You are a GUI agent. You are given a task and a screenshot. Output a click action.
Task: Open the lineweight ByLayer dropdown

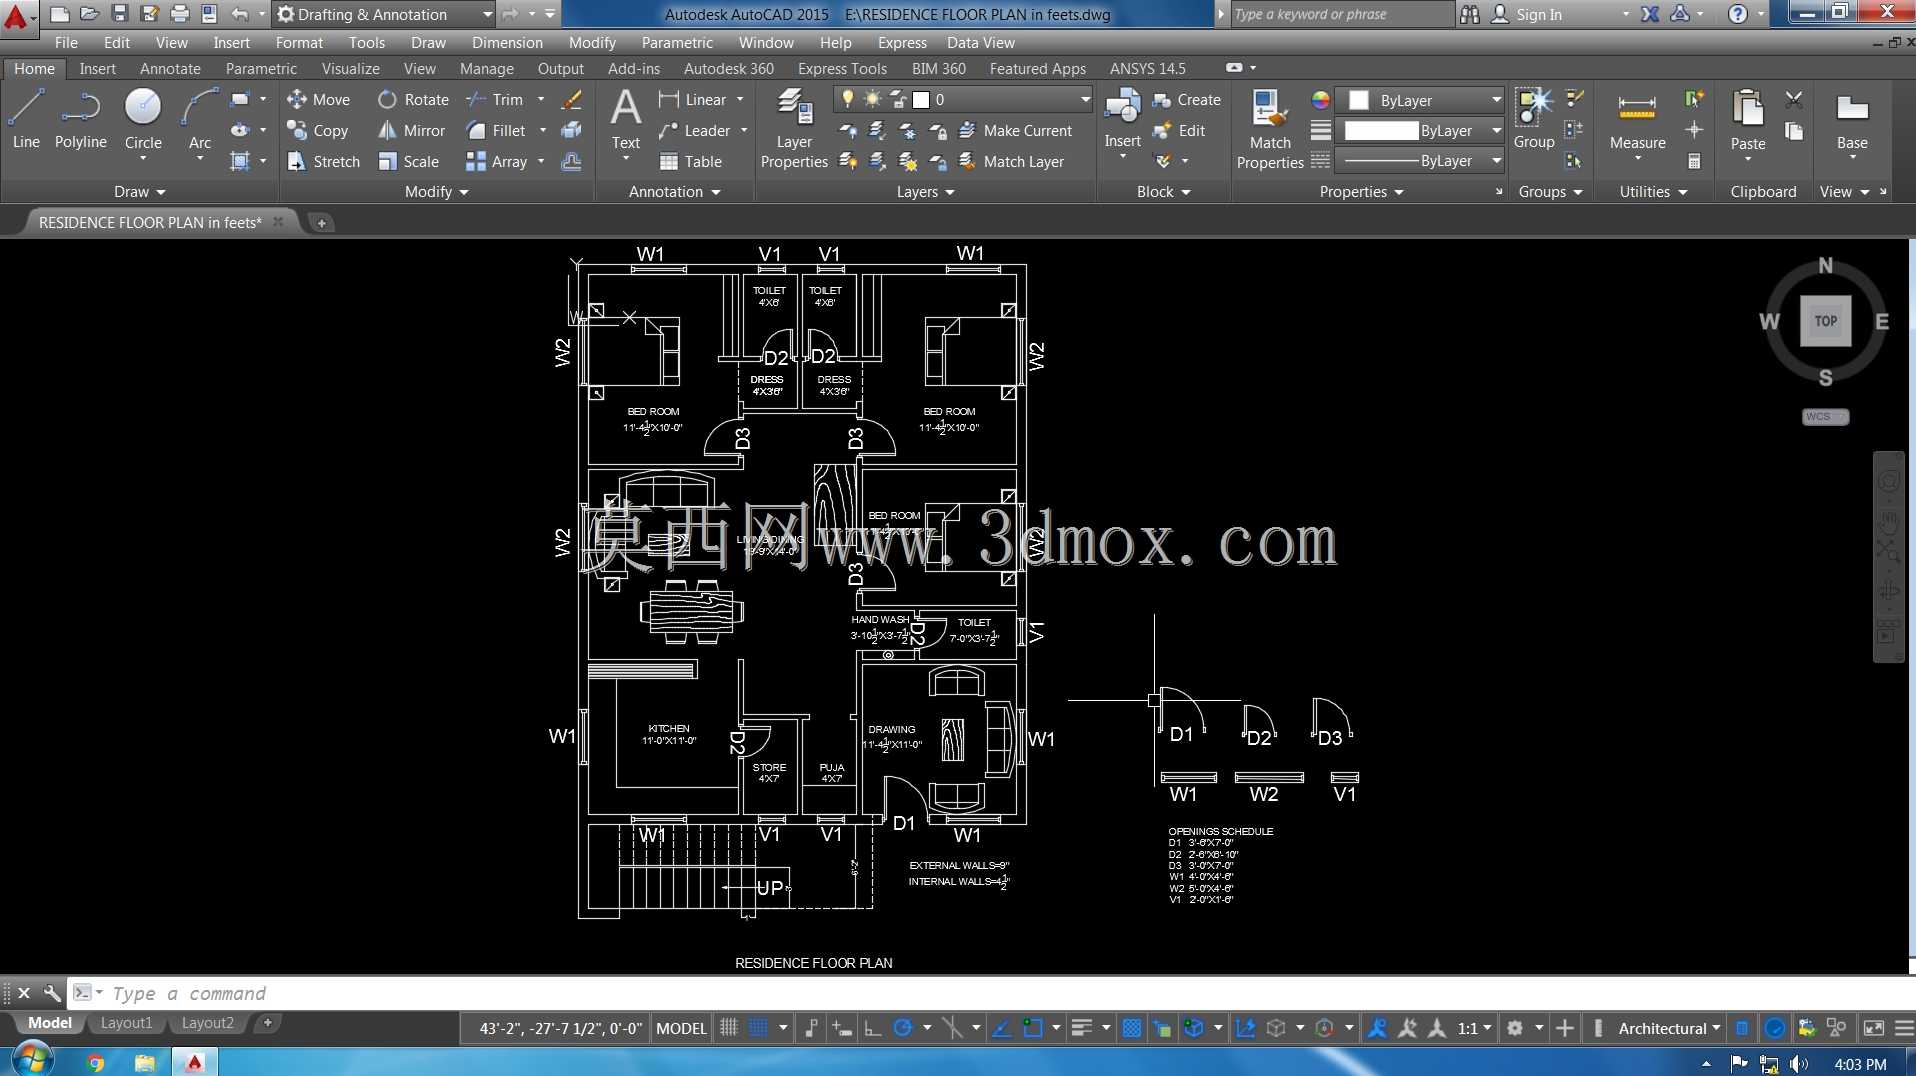tap(1421, 131)
